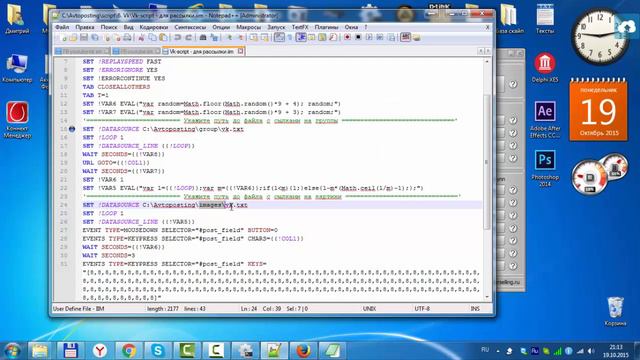Click the Paste toolbar icon
Image resolution: width=640 pixels, height=360 pixels.
164,38
